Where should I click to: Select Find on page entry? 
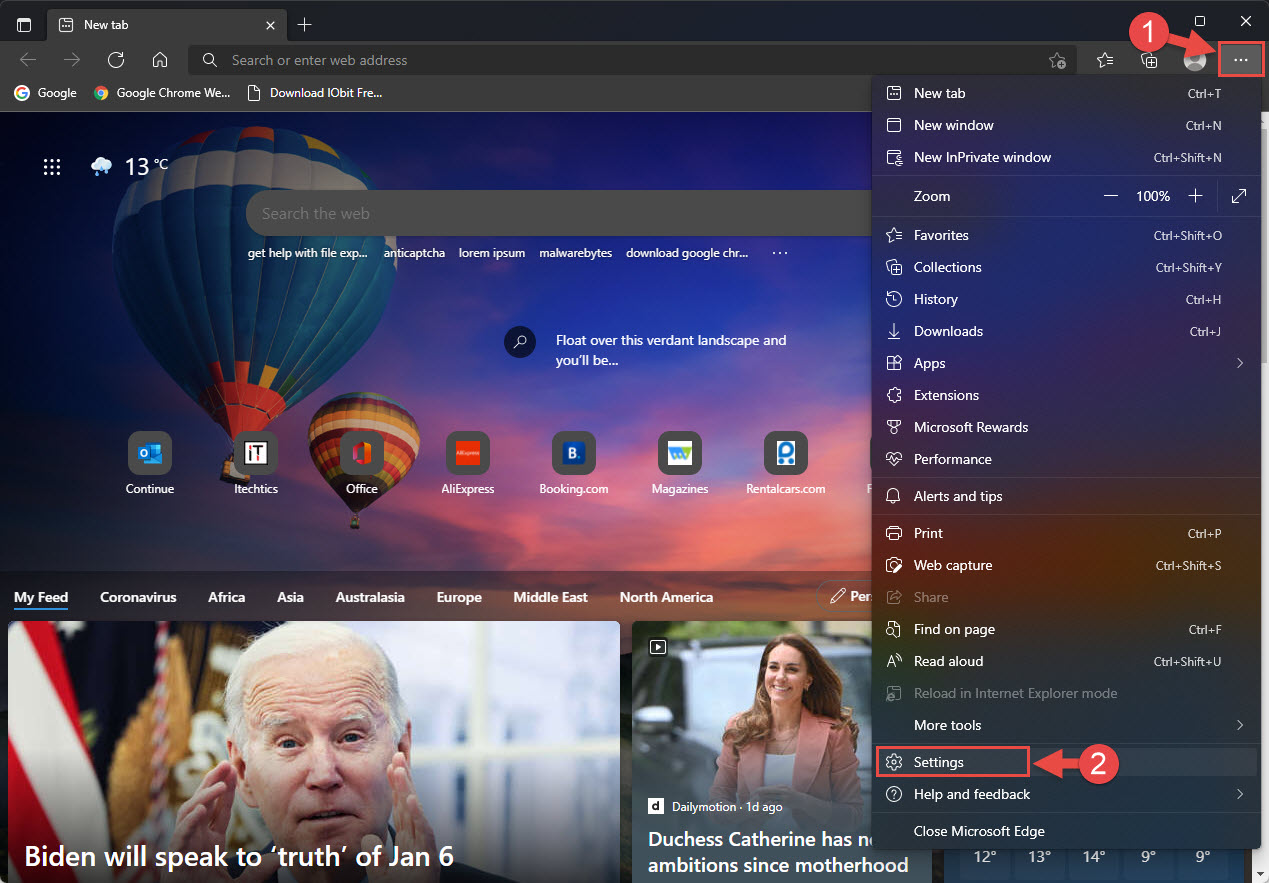coord(1066,629)
